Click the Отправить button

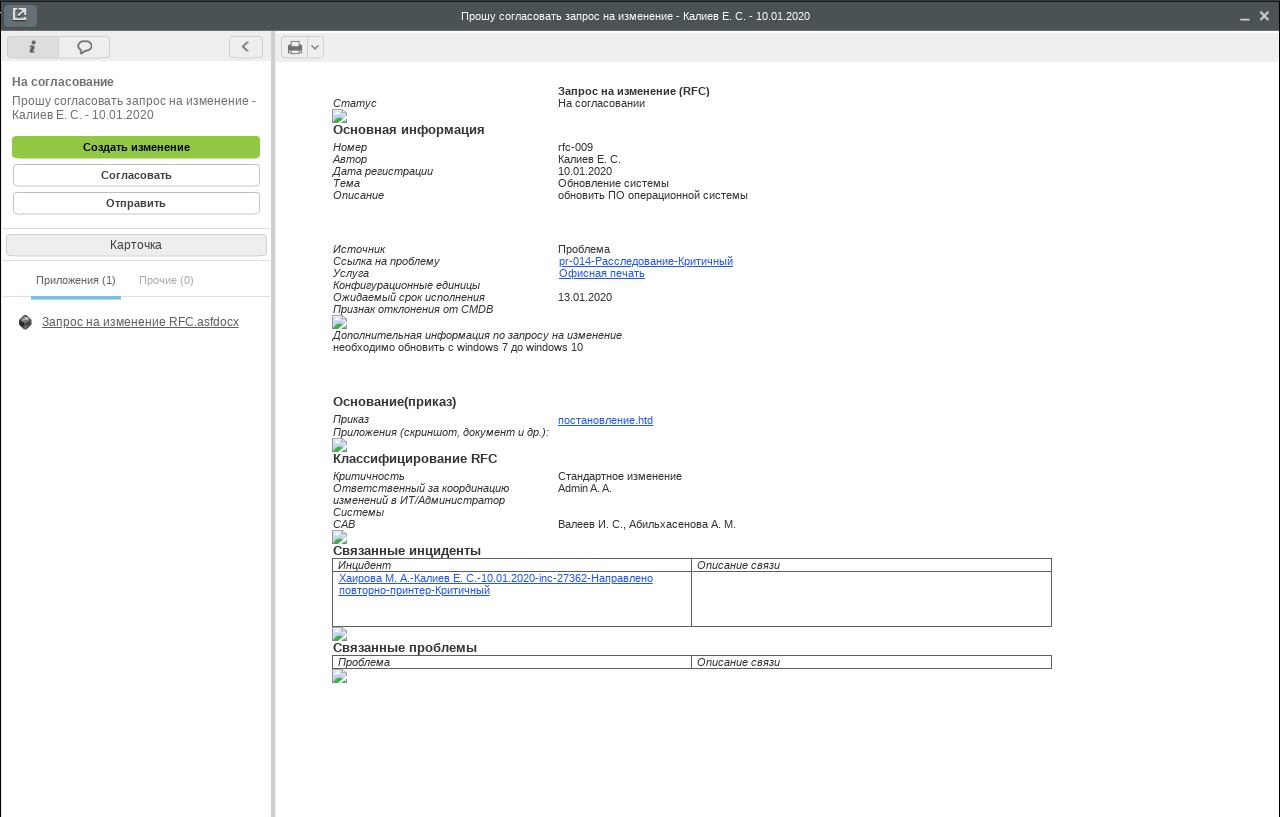pos(136,203)
